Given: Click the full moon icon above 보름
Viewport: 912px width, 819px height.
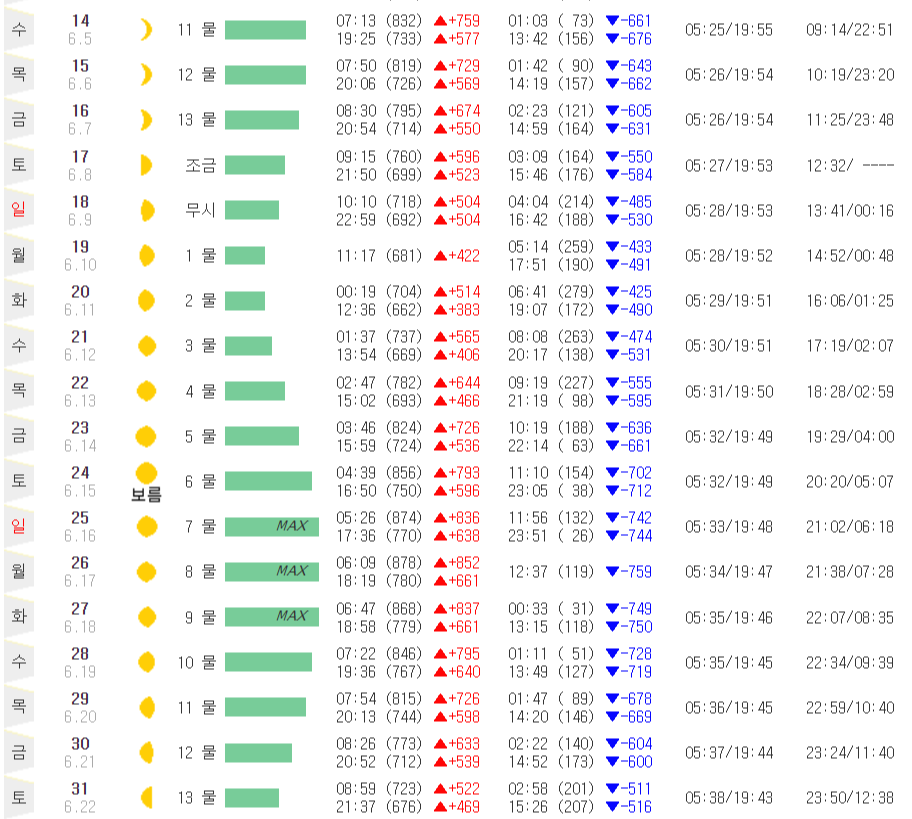Looking at the screenshot, I should pyautogui.click(x=146, y=473).
